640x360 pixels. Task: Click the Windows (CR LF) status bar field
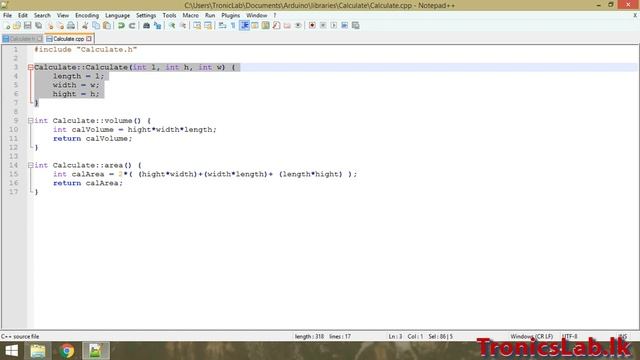531,336
